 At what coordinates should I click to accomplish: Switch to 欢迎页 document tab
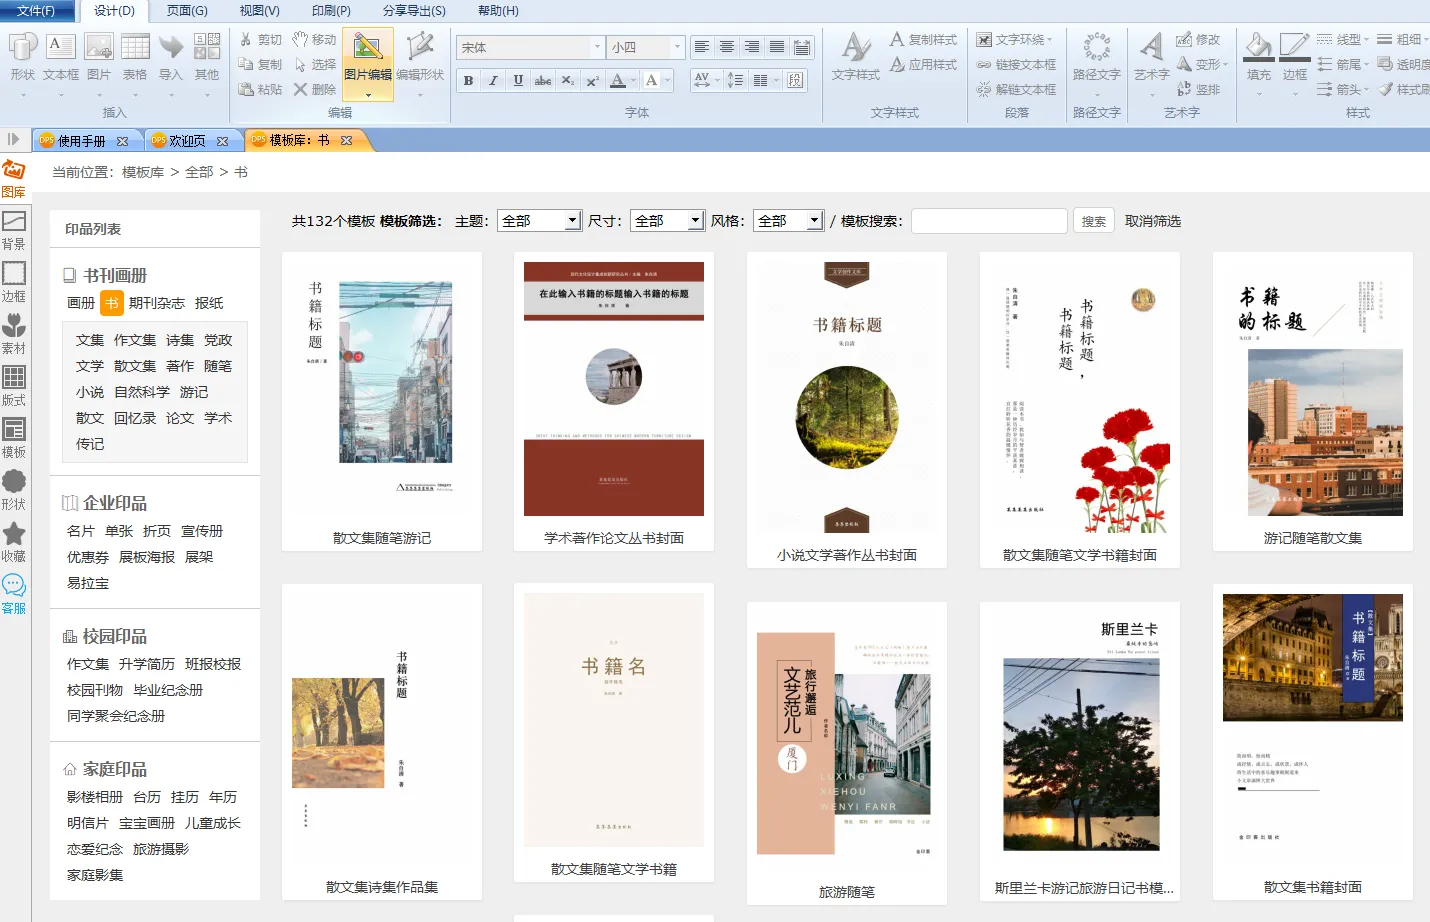point(187,141)
